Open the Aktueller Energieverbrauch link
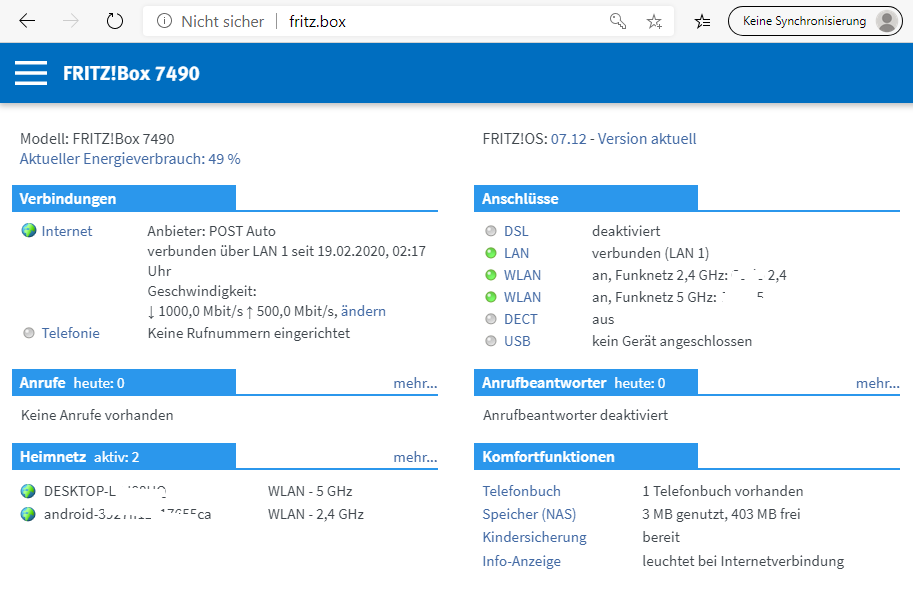Viewport: 913px width, 593px height. pyautogui.click(x=130, y=159)
